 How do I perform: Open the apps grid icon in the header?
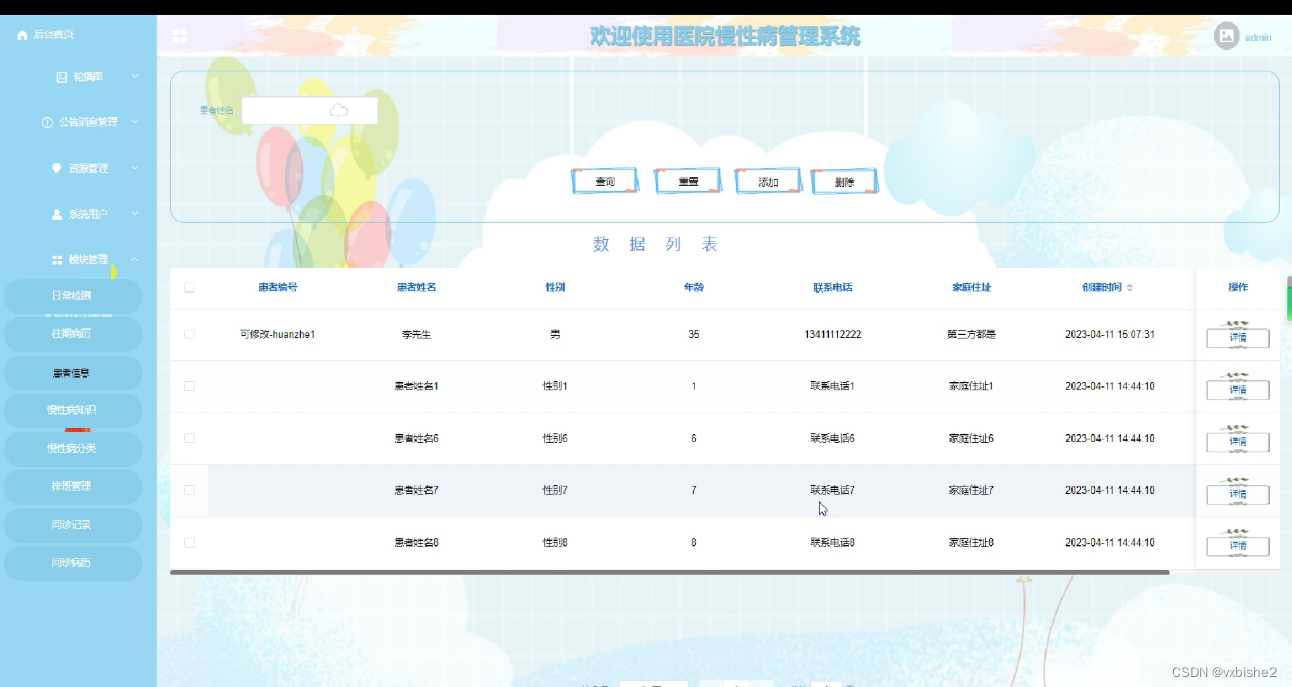(179, 36)
